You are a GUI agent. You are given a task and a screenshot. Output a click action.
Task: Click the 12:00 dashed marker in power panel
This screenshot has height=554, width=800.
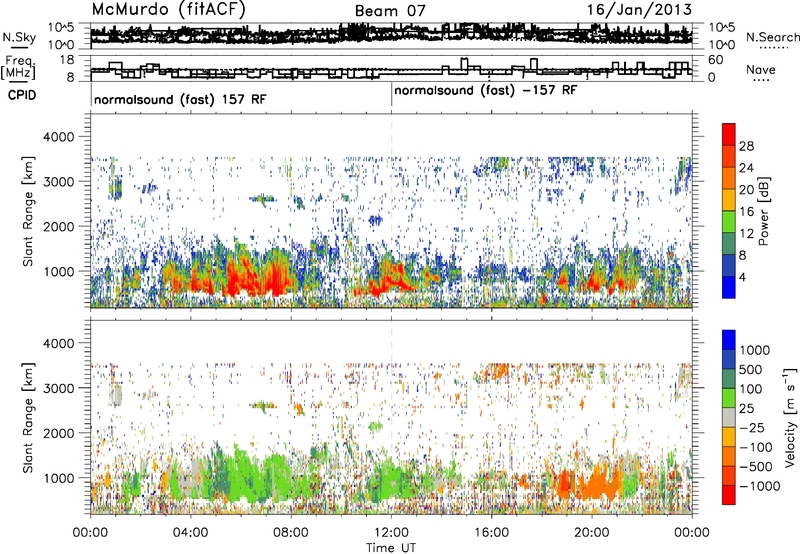pyautogui.click(x=391, y=211)
